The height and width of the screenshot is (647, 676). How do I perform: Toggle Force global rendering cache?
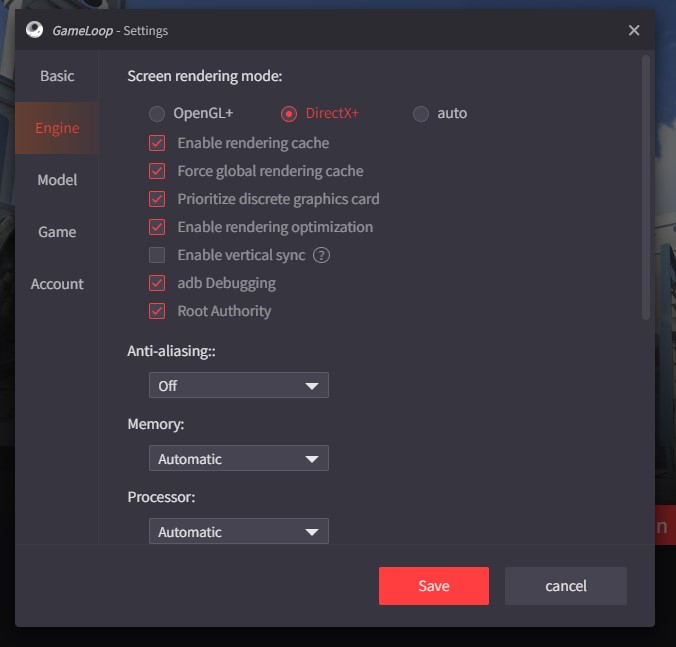tap(157, 171)
